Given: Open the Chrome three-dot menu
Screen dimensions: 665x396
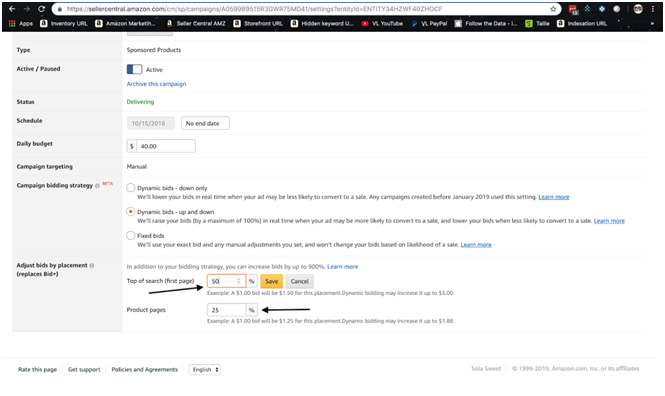Looking at the screenshot, I should (653, 9).
